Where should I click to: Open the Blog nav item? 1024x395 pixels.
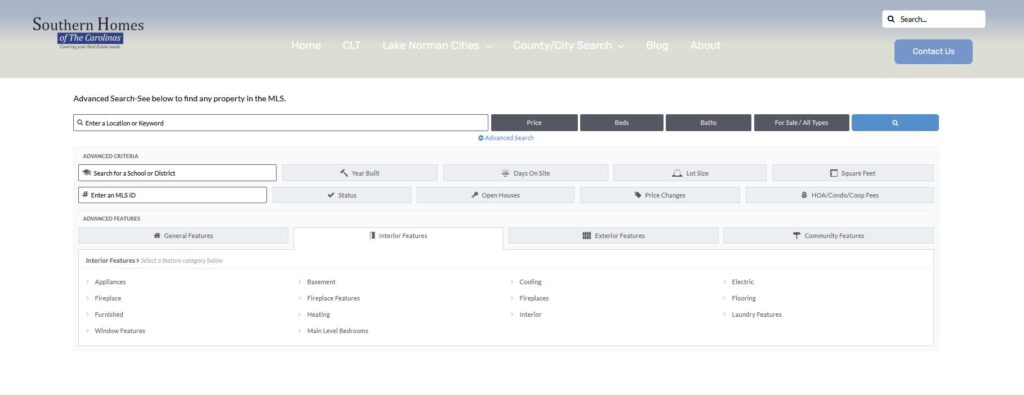click(x=657, y=46)
